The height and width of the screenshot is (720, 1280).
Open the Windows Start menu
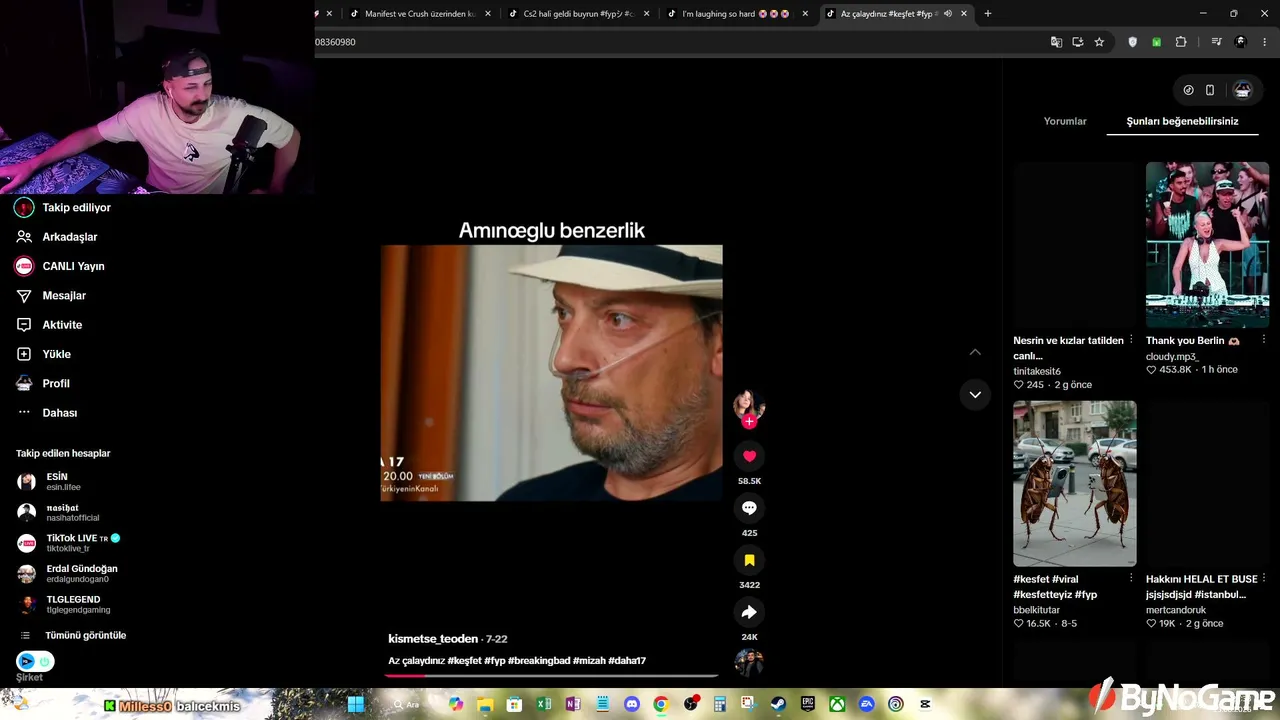point(355,704)
